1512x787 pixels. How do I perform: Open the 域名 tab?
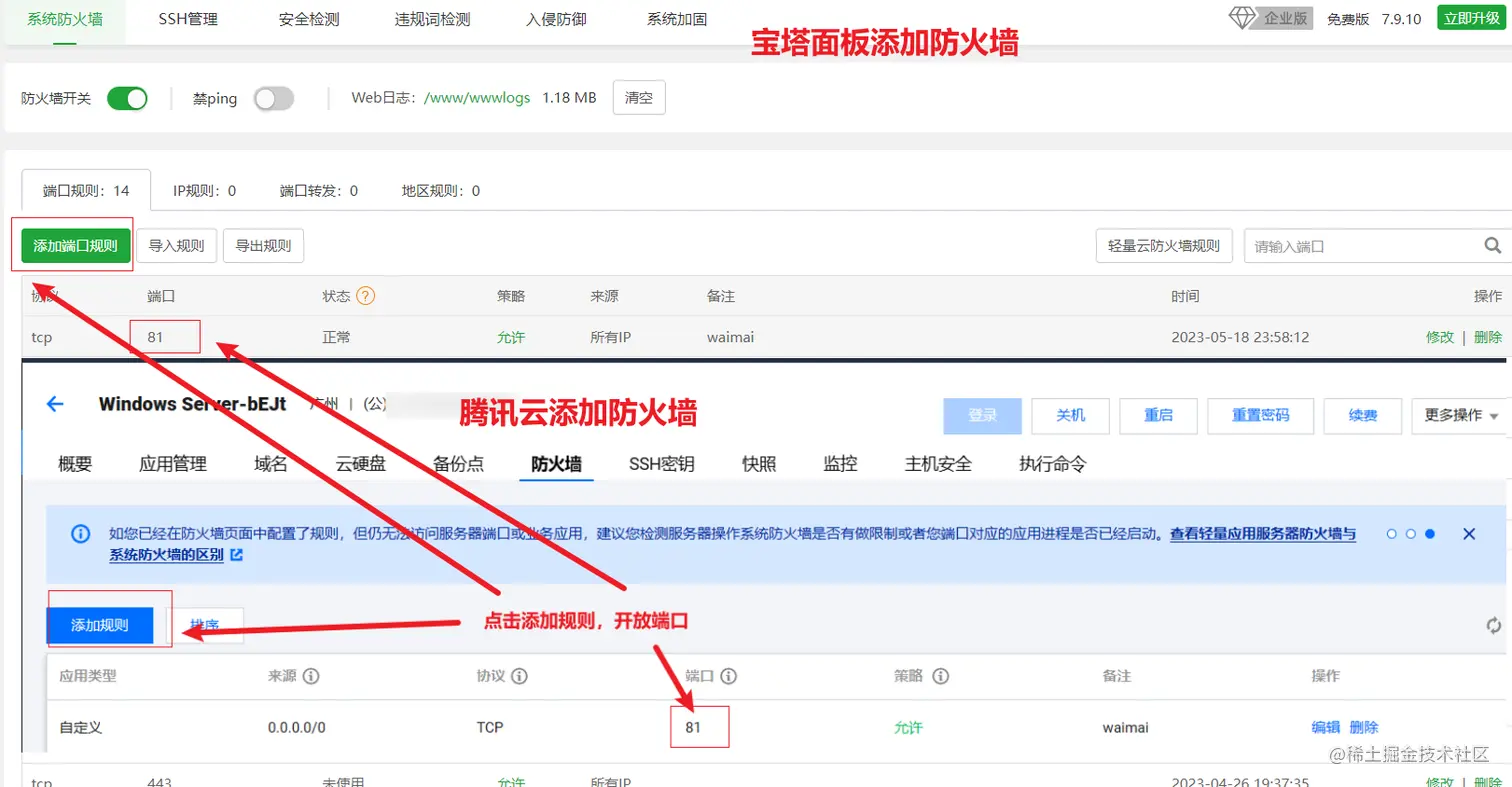point(271,464)
